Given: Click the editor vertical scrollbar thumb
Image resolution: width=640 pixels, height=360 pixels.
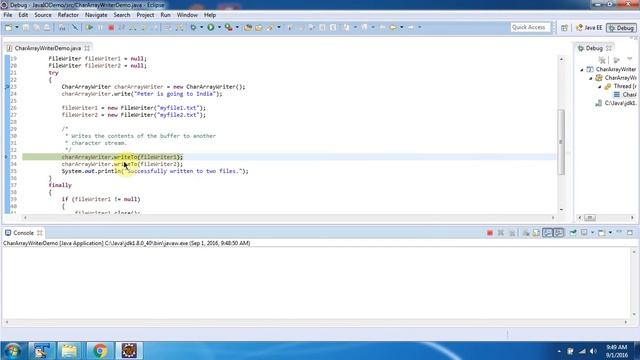Looking at the screenshot, I should tap(561, 141).
